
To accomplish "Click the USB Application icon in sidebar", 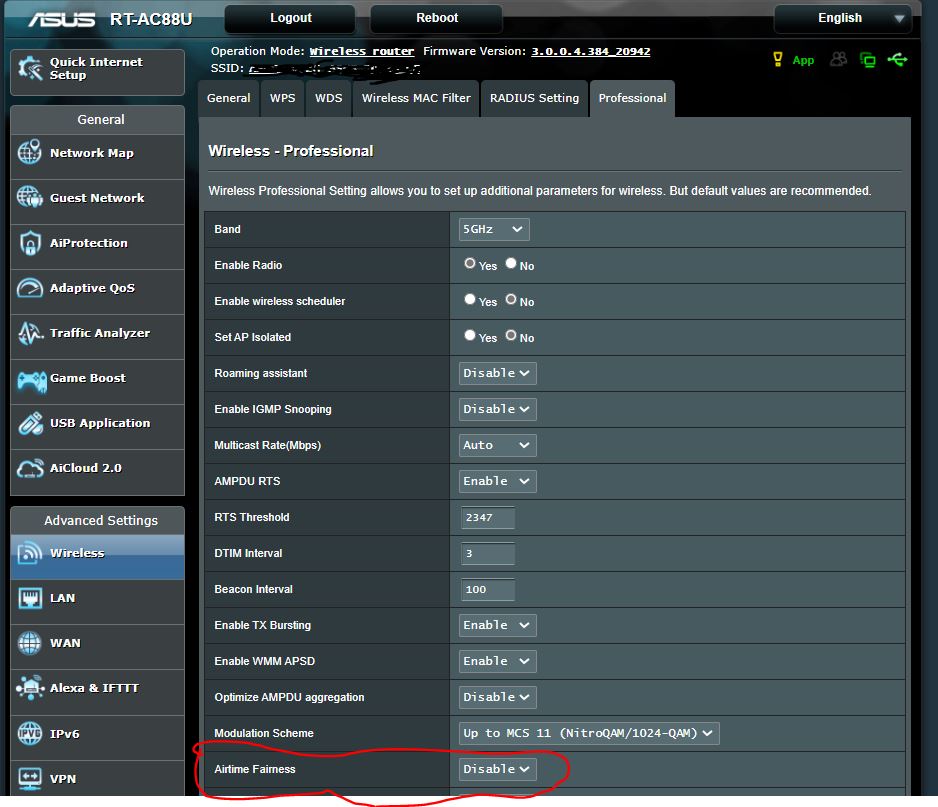I will point(30,423).
